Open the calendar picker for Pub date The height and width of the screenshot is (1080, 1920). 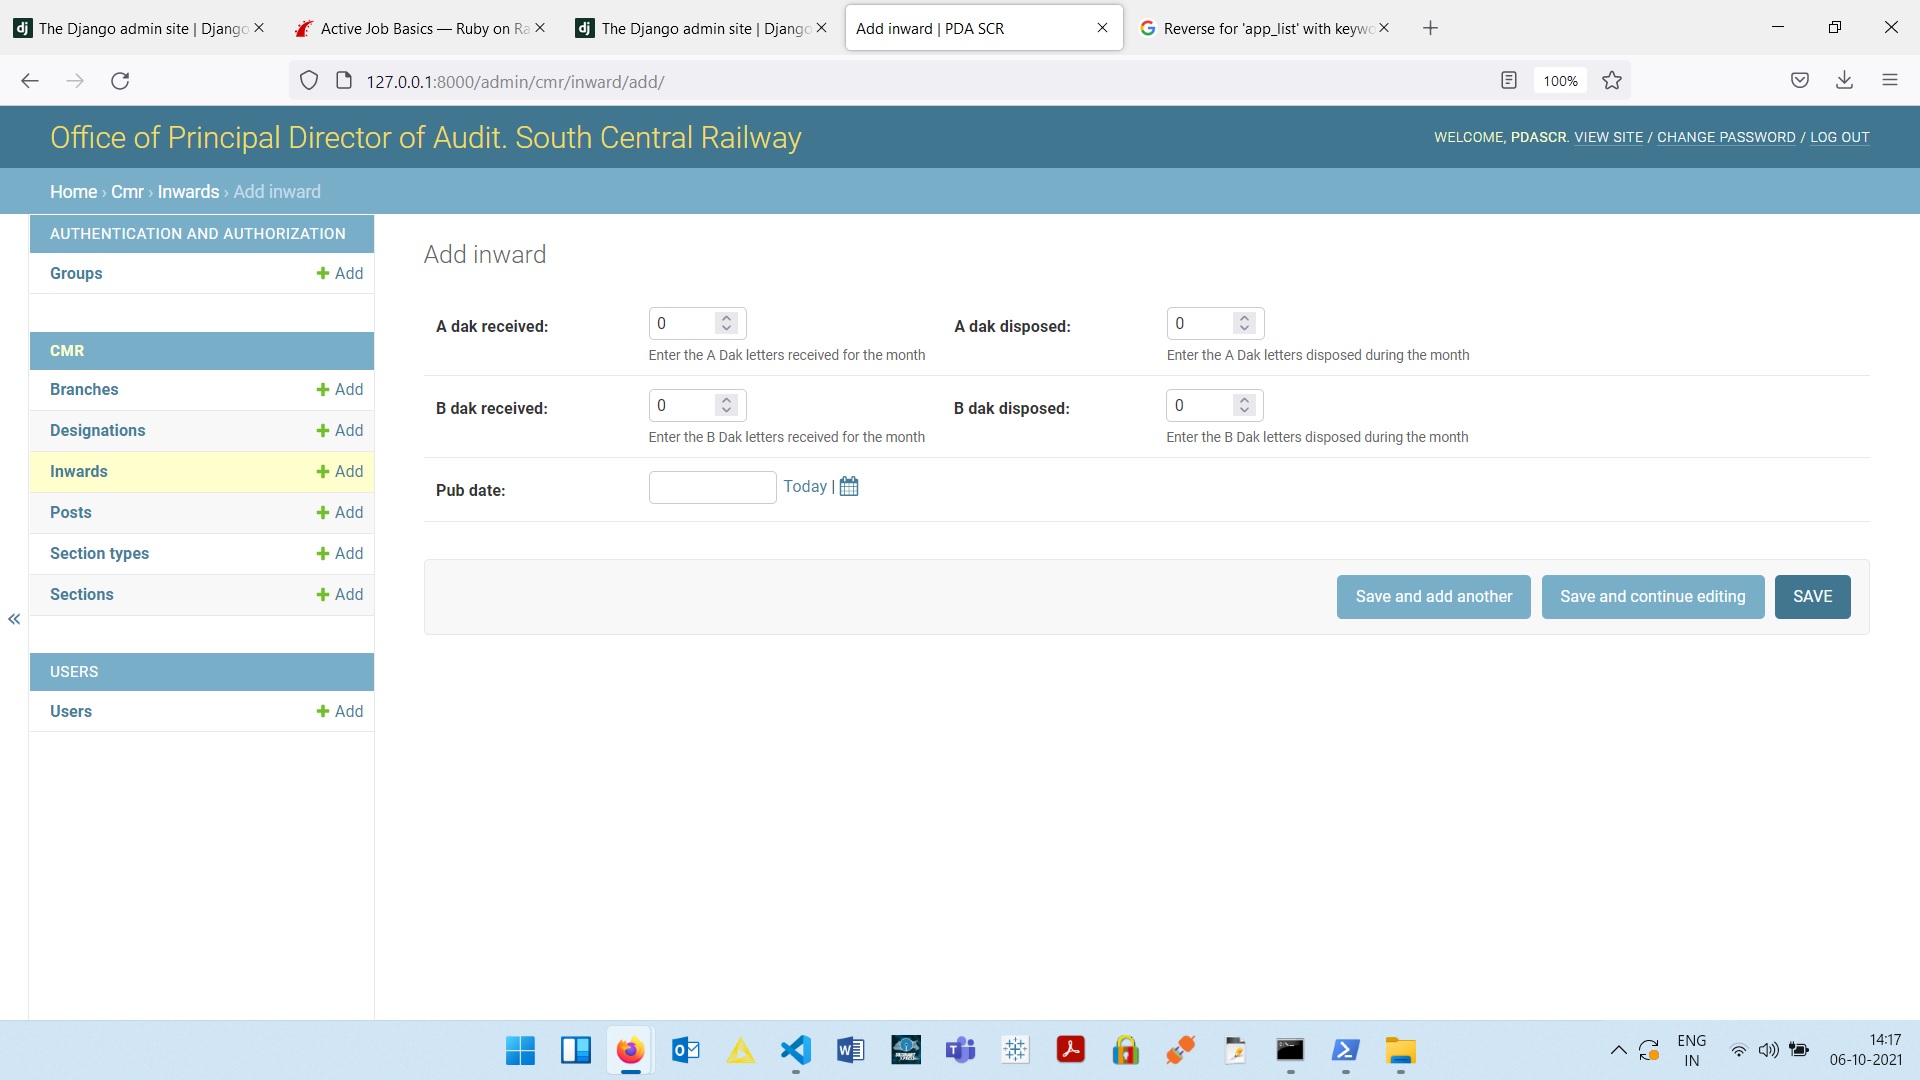point(849,487)
